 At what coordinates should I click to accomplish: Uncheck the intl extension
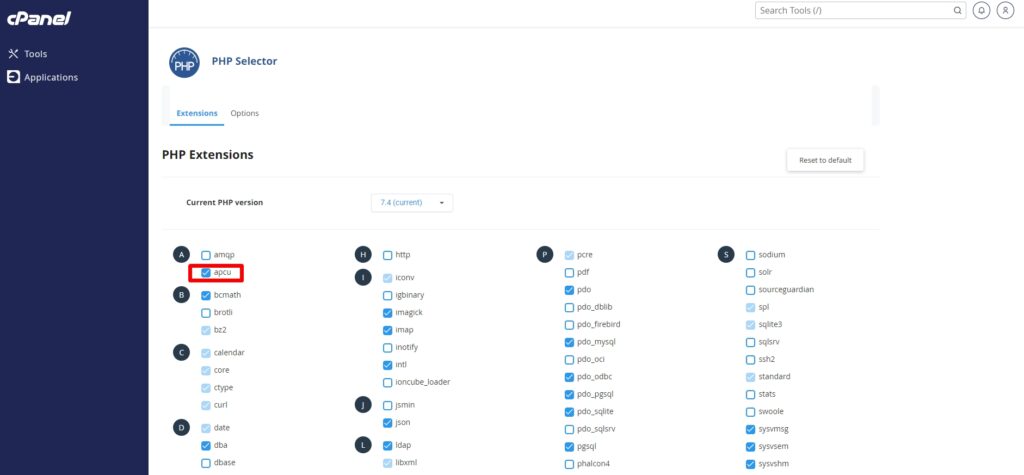(x=387, y=365)
